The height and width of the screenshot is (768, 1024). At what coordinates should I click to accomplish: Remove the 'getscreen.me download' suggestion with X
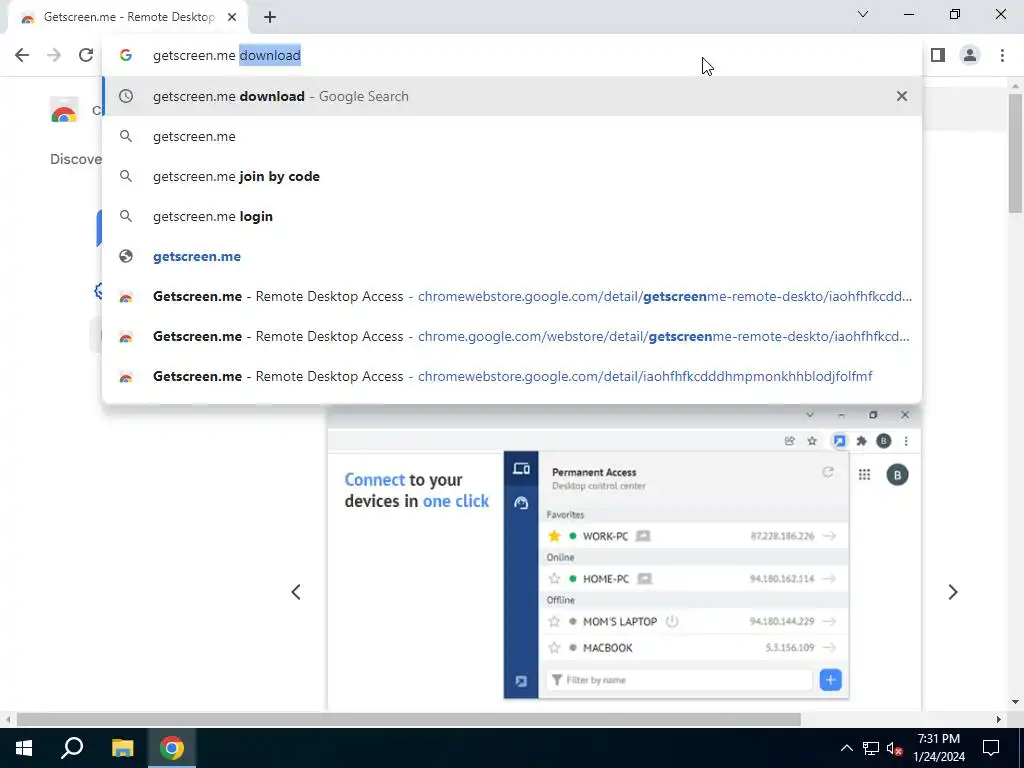coord(902,96)
